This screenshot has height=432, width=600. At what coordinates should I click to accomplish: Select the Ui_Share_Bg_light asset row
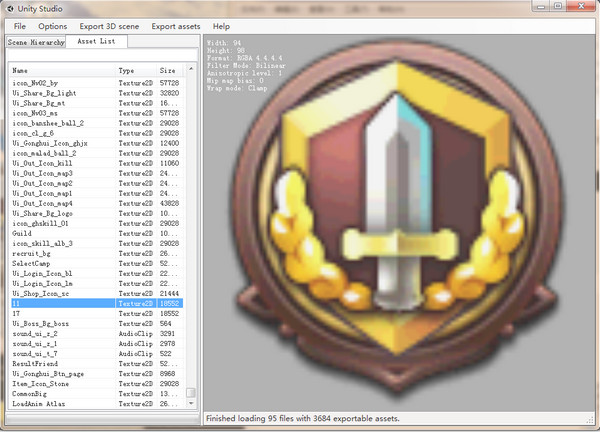coord(97,93)
